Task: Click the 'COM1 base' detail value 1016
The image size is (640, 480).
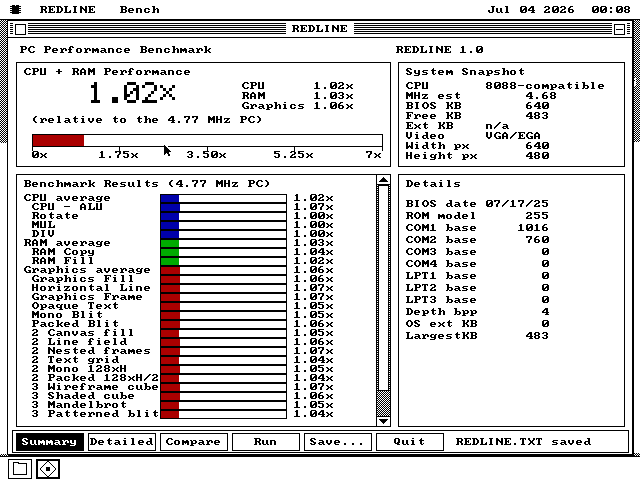Action: coord(533,228)
